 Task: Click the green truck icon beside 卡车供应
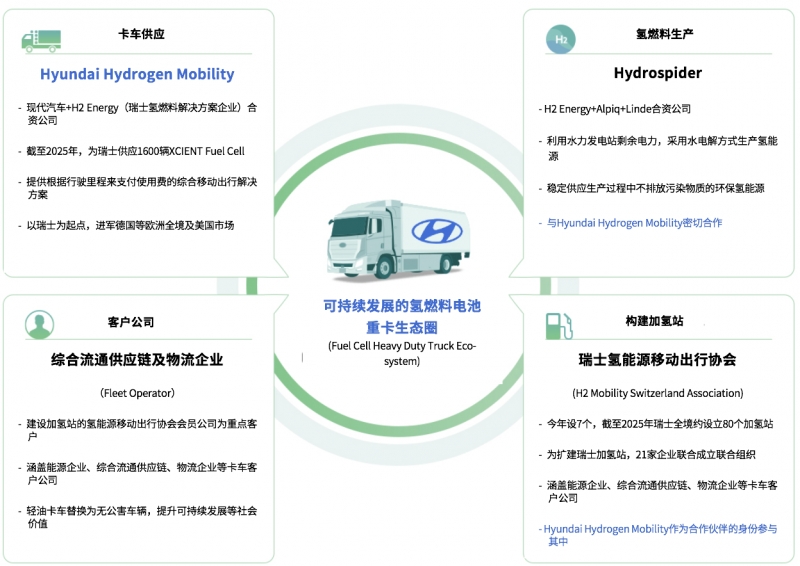pyautogui.click(x=41, y=41)
